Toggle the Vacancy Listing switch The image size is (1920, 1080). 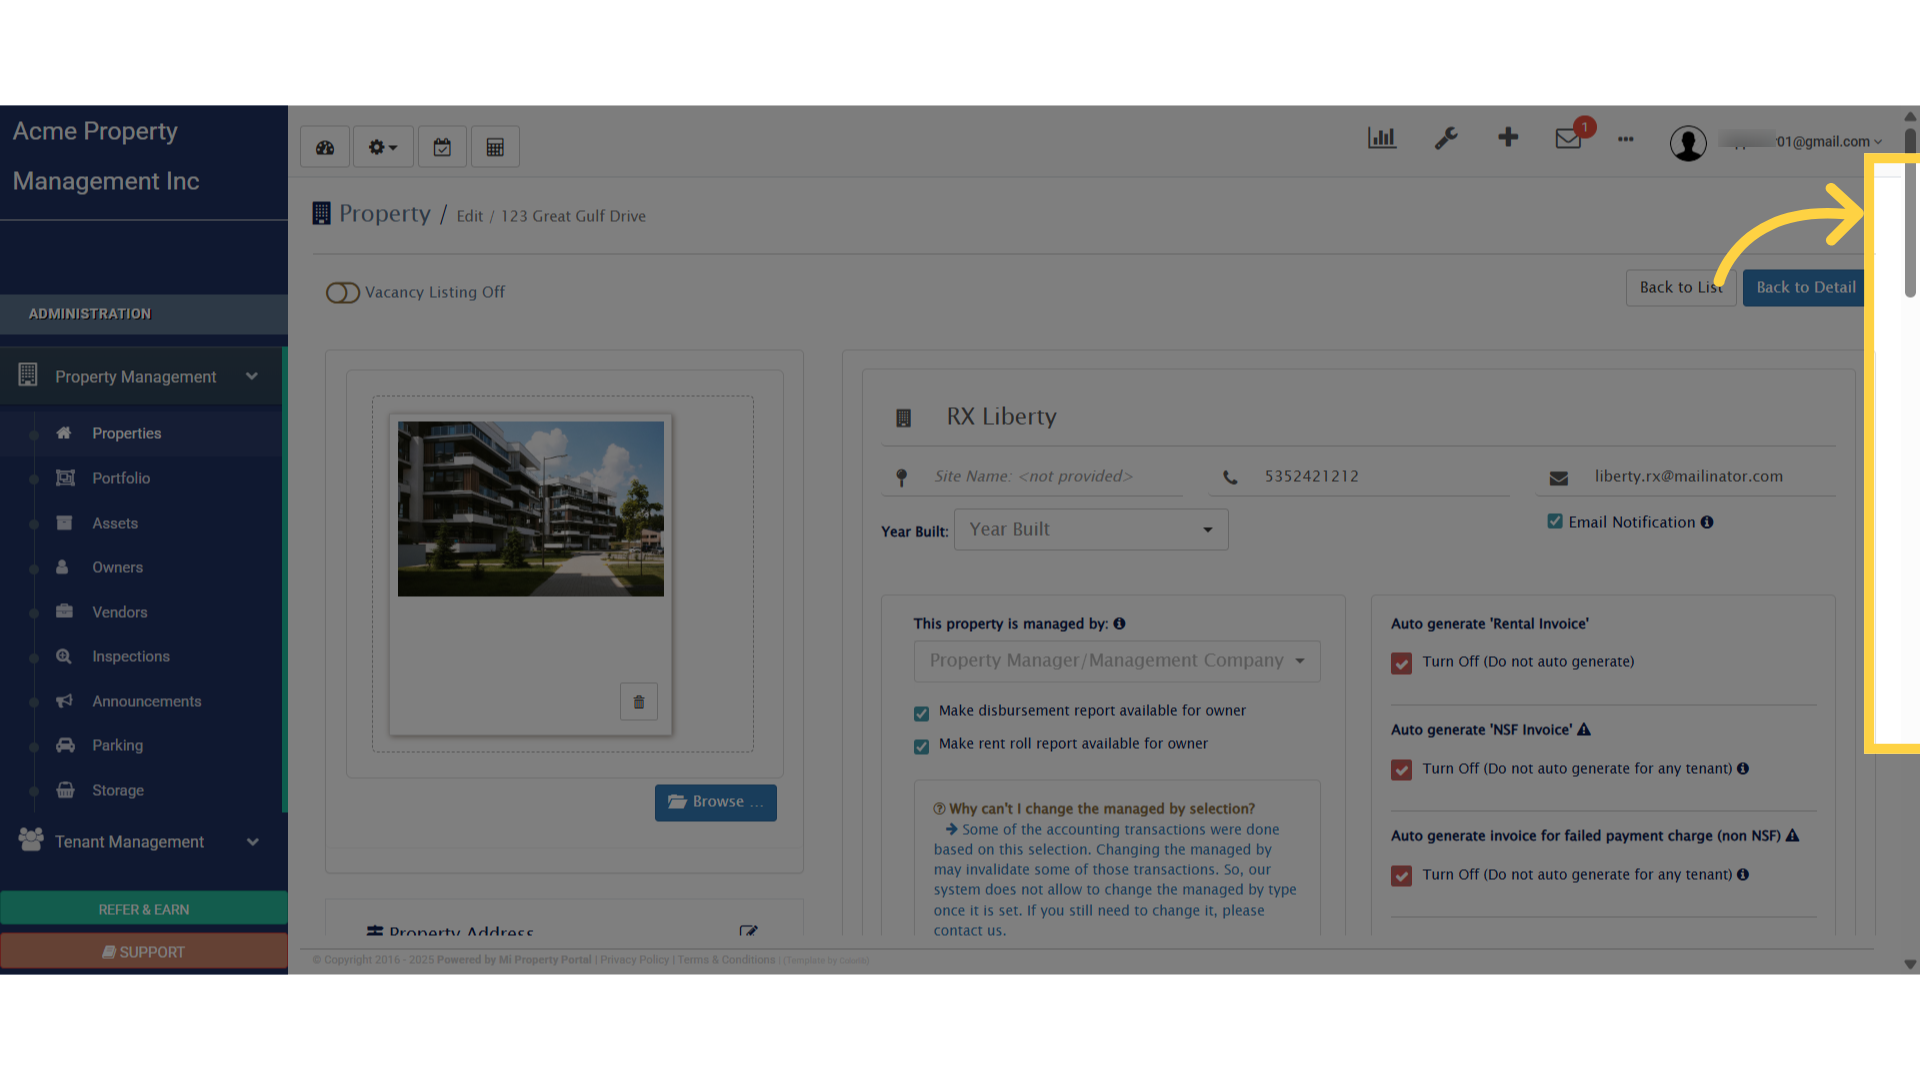(342, 293)
